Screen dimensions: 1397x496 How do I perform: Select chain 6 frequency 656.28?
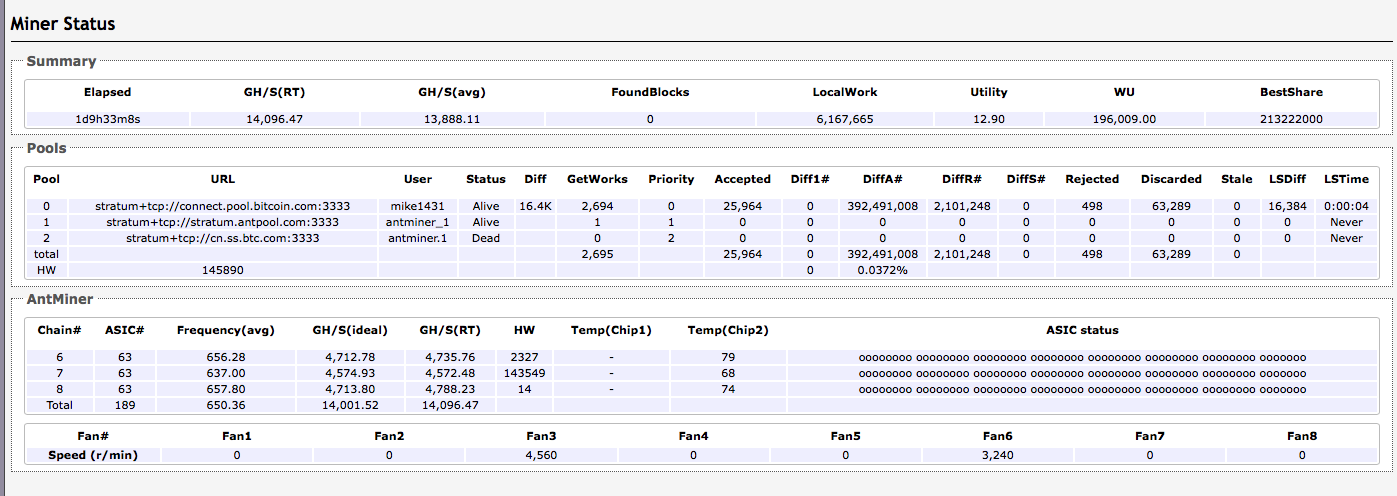click(225, 357)
